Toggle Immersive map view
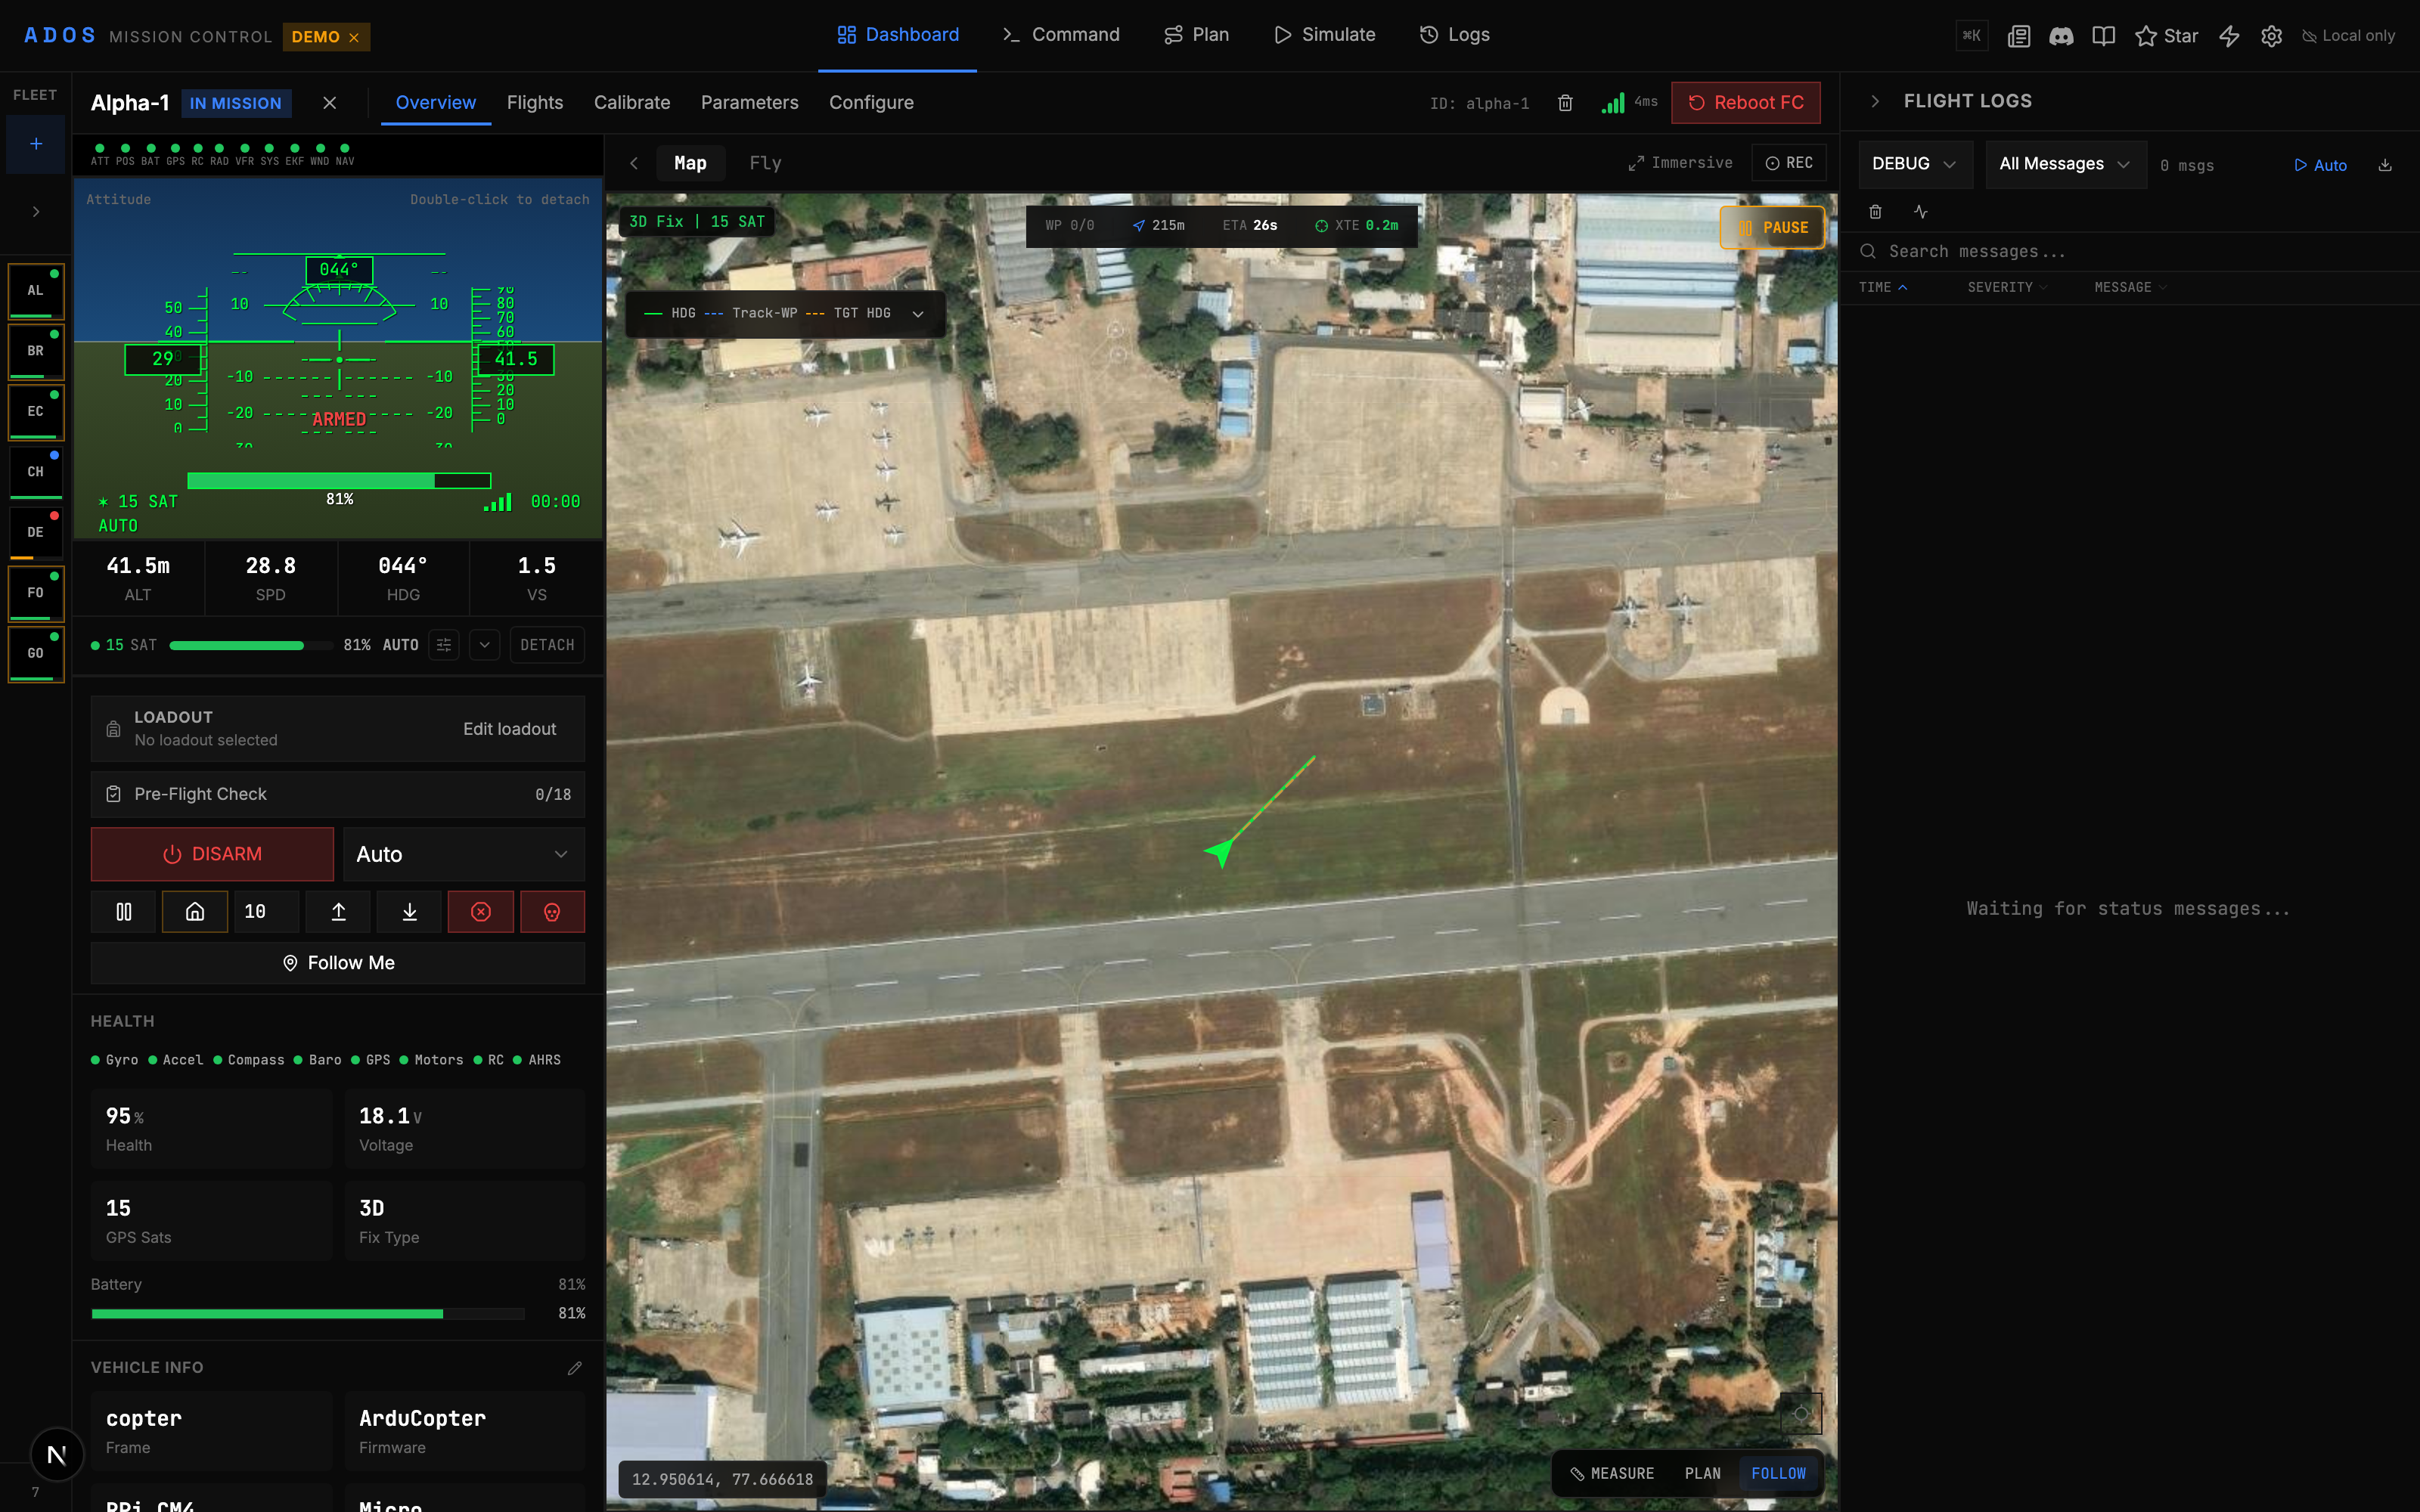The height and width of the screenshot is (1512, 2420). point(1681,163)
